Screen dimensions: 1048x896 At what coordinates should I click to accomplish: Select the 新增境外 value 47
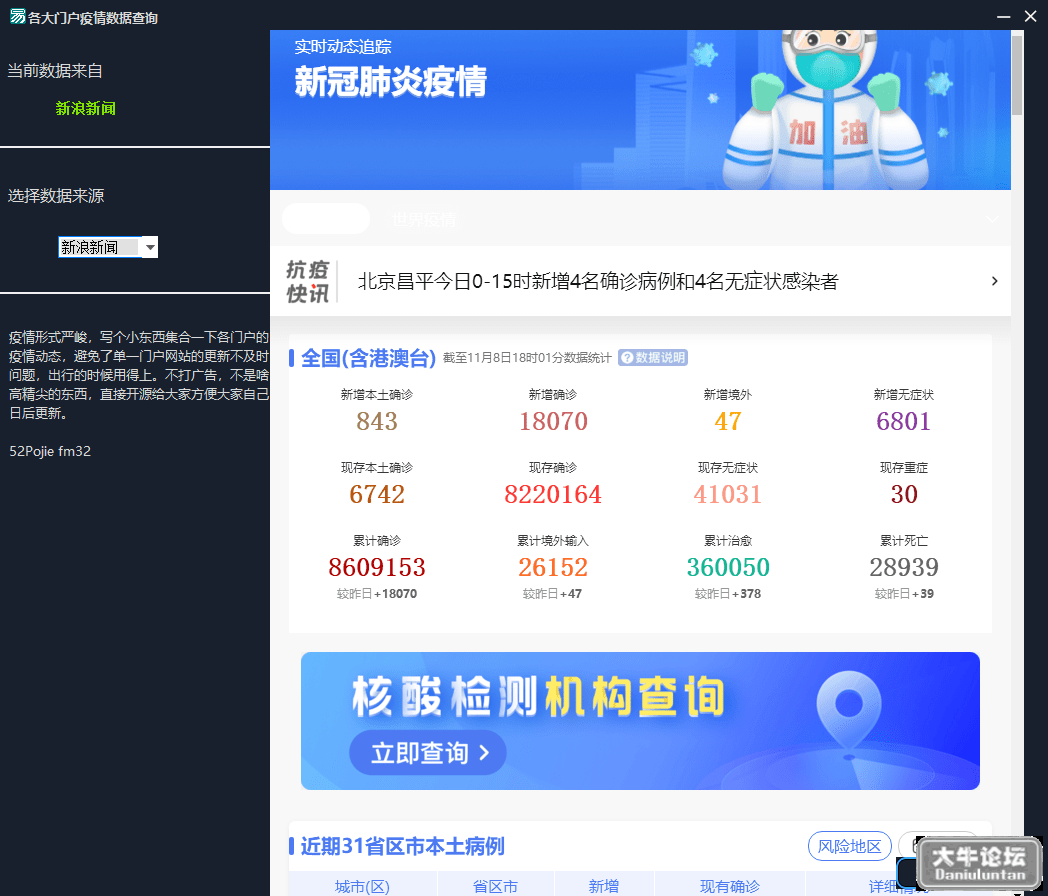point(728,422)
